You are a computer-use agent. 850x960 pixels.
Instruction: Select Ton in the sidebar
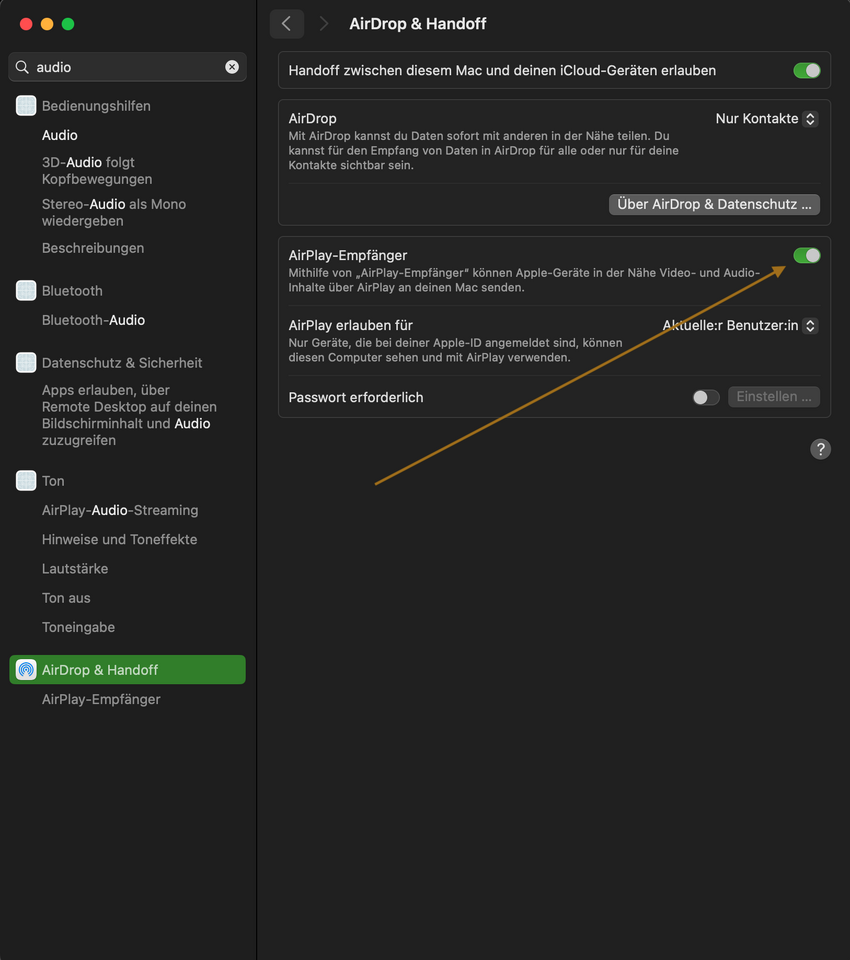[53, 481]
